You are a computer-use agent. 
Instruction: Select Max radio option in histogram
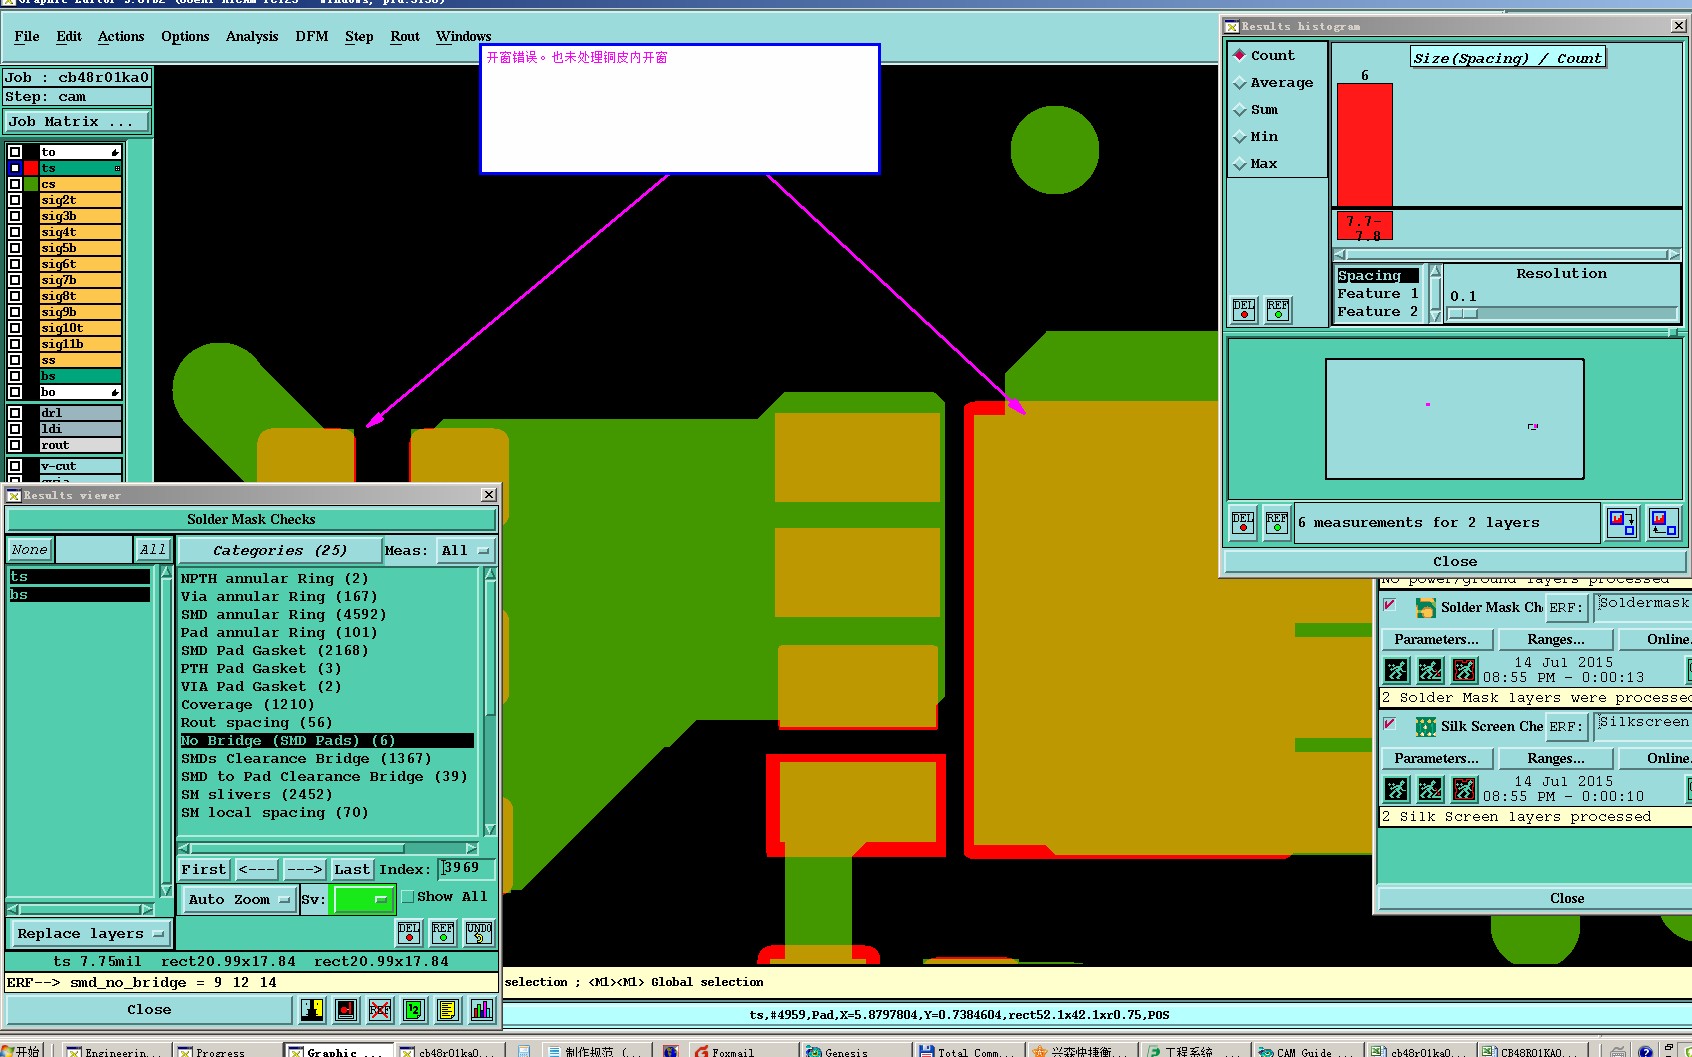click(1255, 164)
